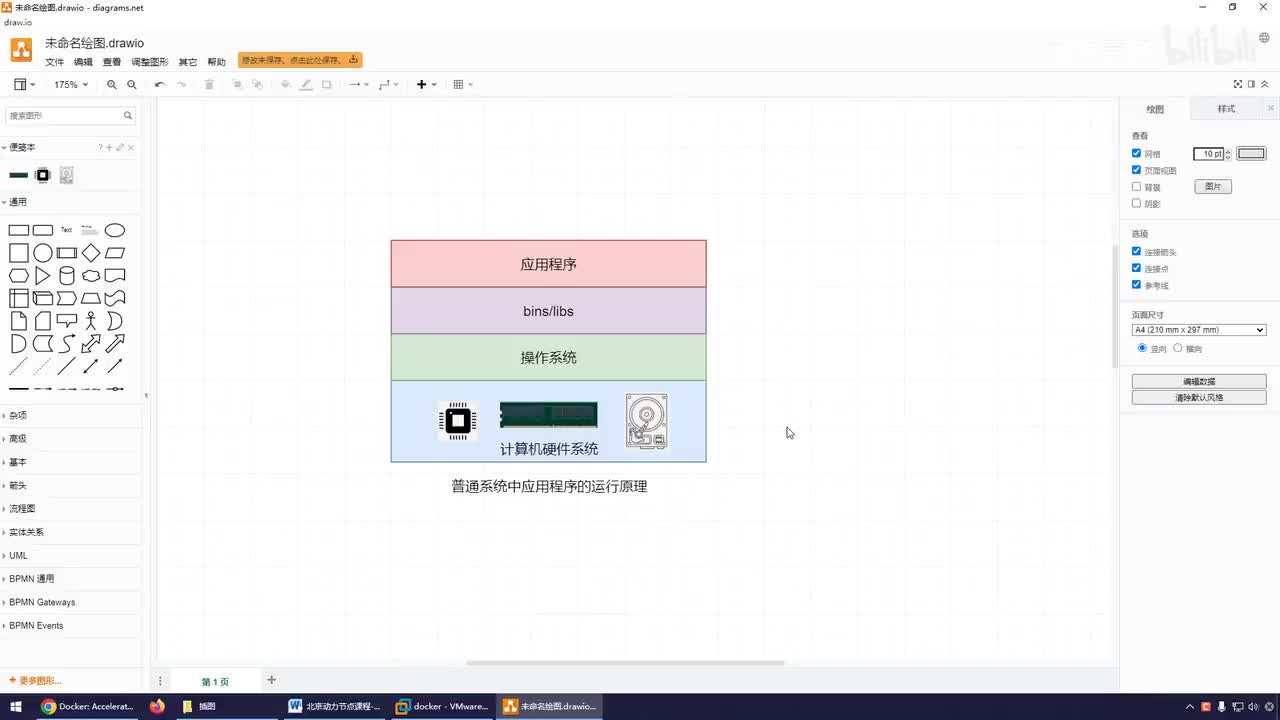Click the to-front toolbar icon
This screenshot has width=1280, height=720.
point(237,85)
